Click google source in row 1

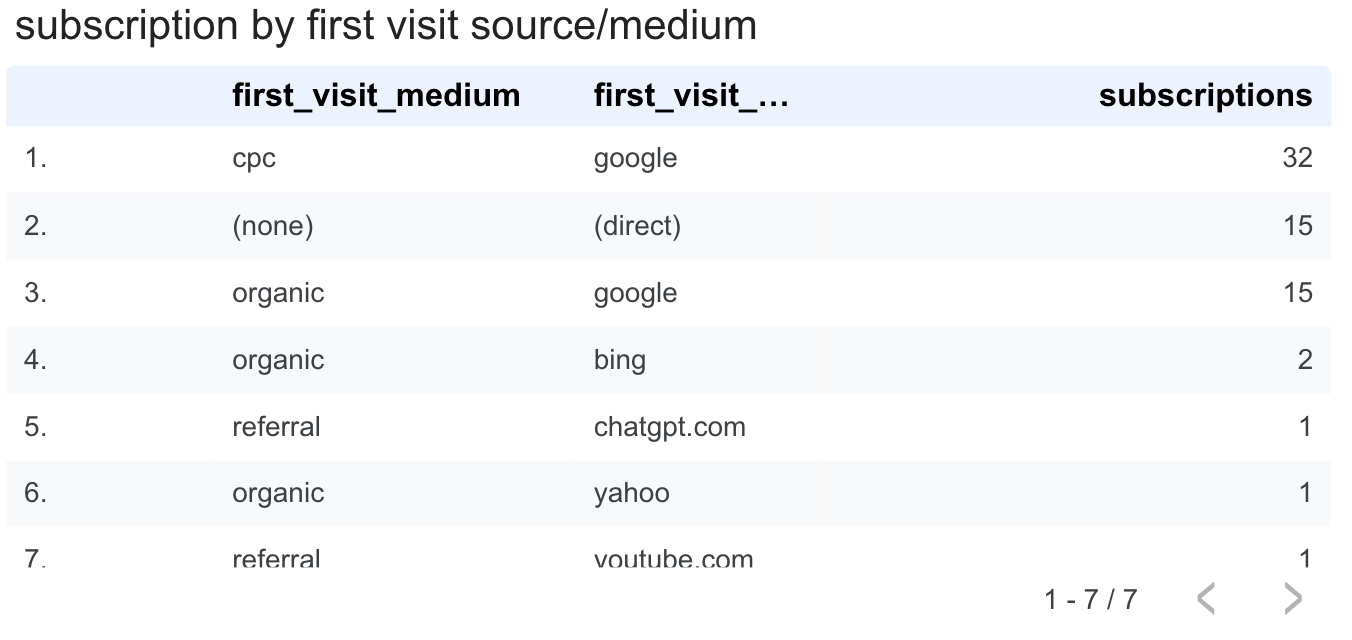tap(635, 158)
